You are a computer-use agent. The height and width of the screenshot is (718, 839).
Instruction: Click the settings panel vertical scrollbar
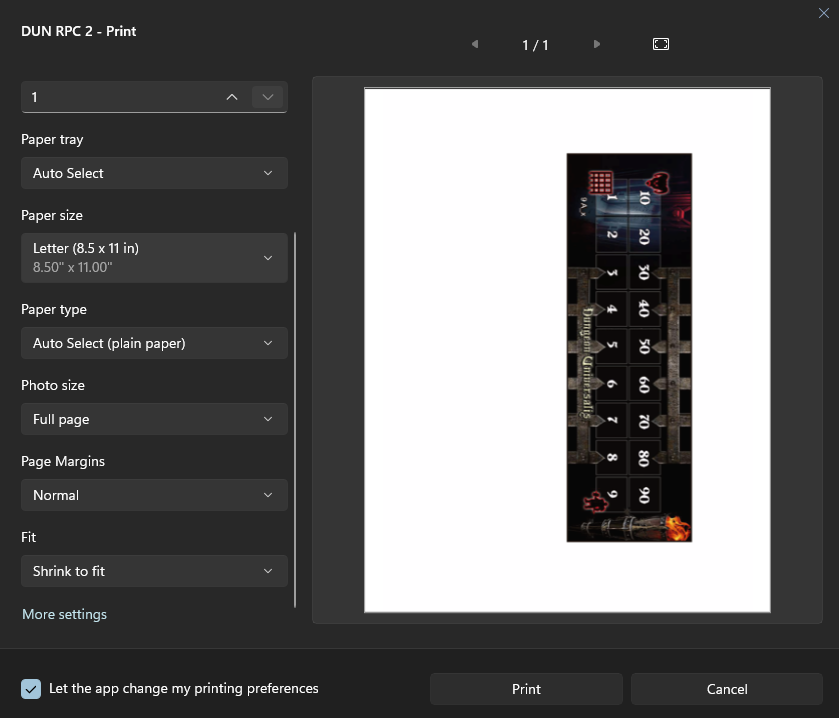click(x=295, y=420)
